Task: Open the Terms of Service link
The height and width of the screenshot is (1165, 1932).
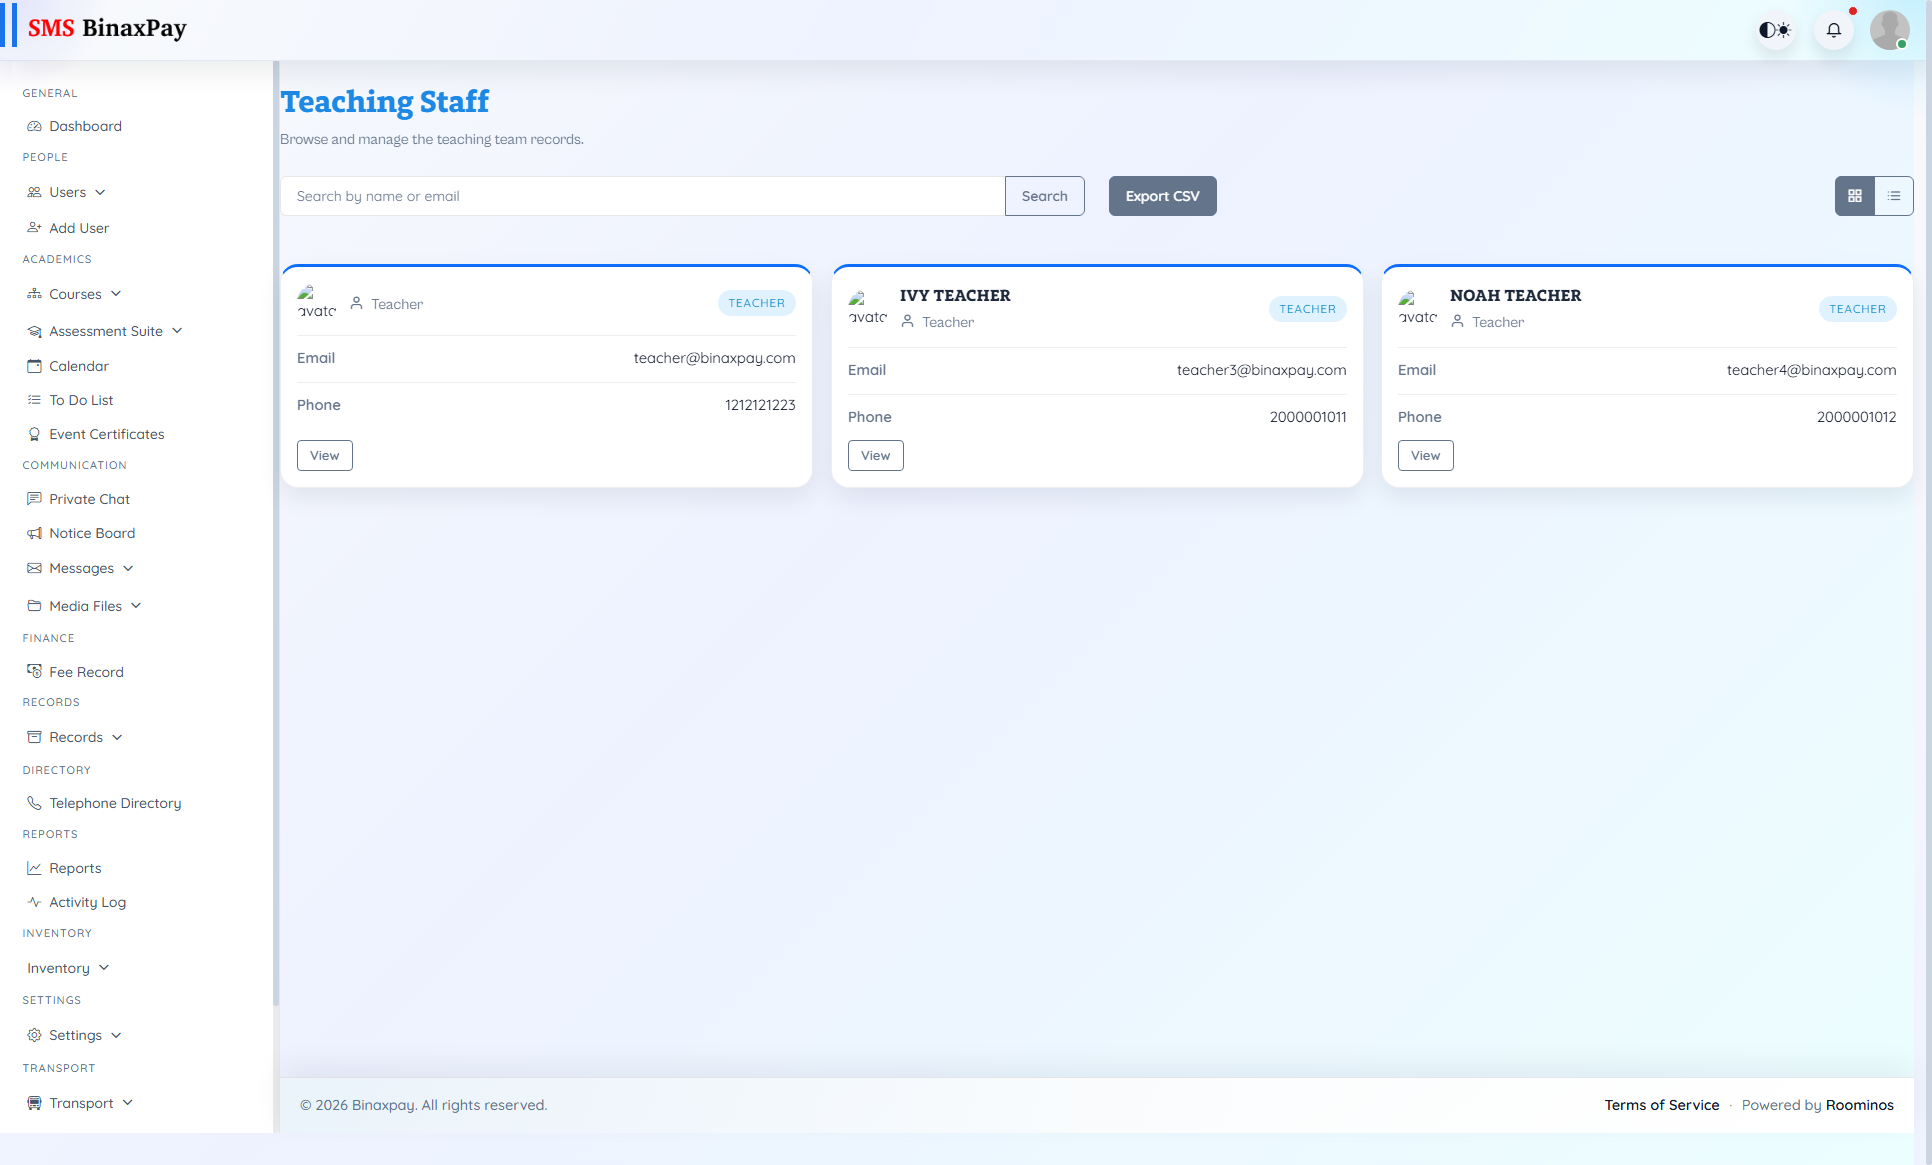Action: pos(1662,1105)
